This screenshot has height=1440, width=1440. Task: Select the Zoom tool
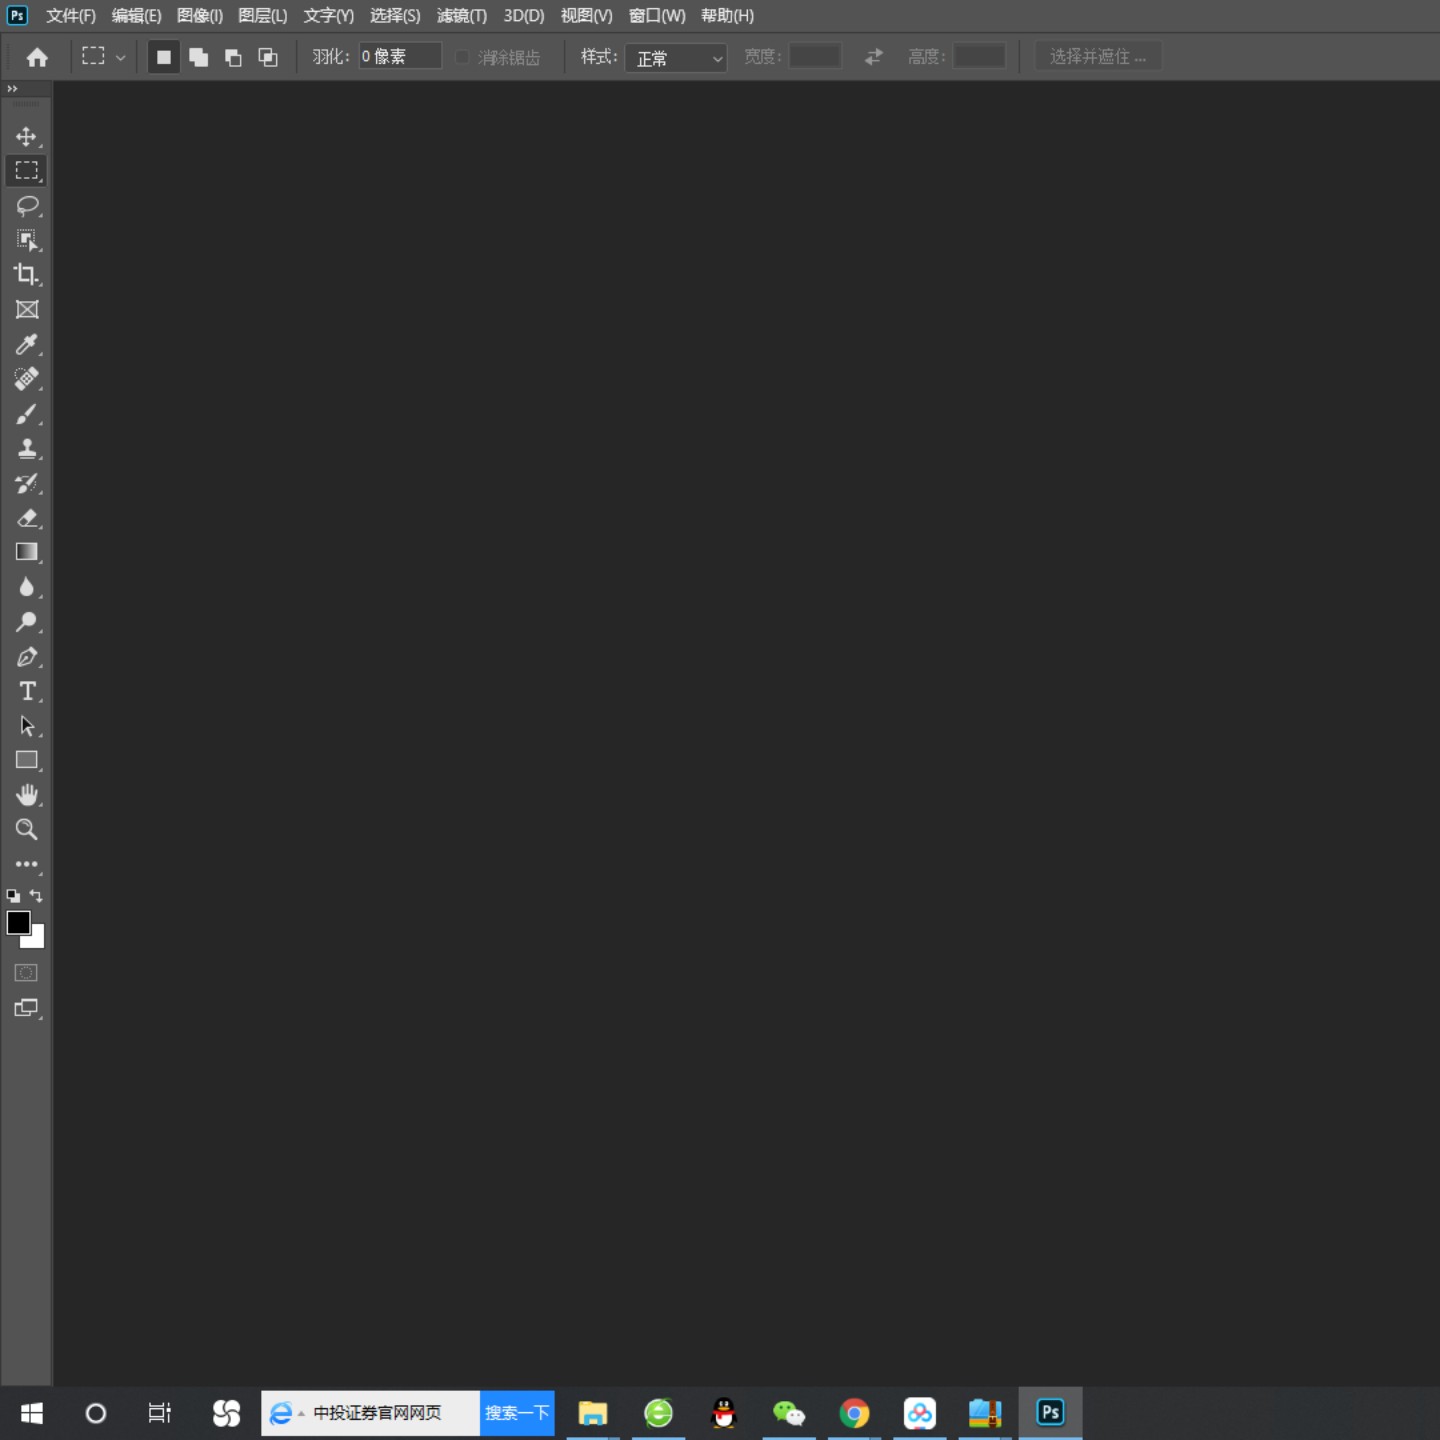pyautogui.click(x=27, y=830)
